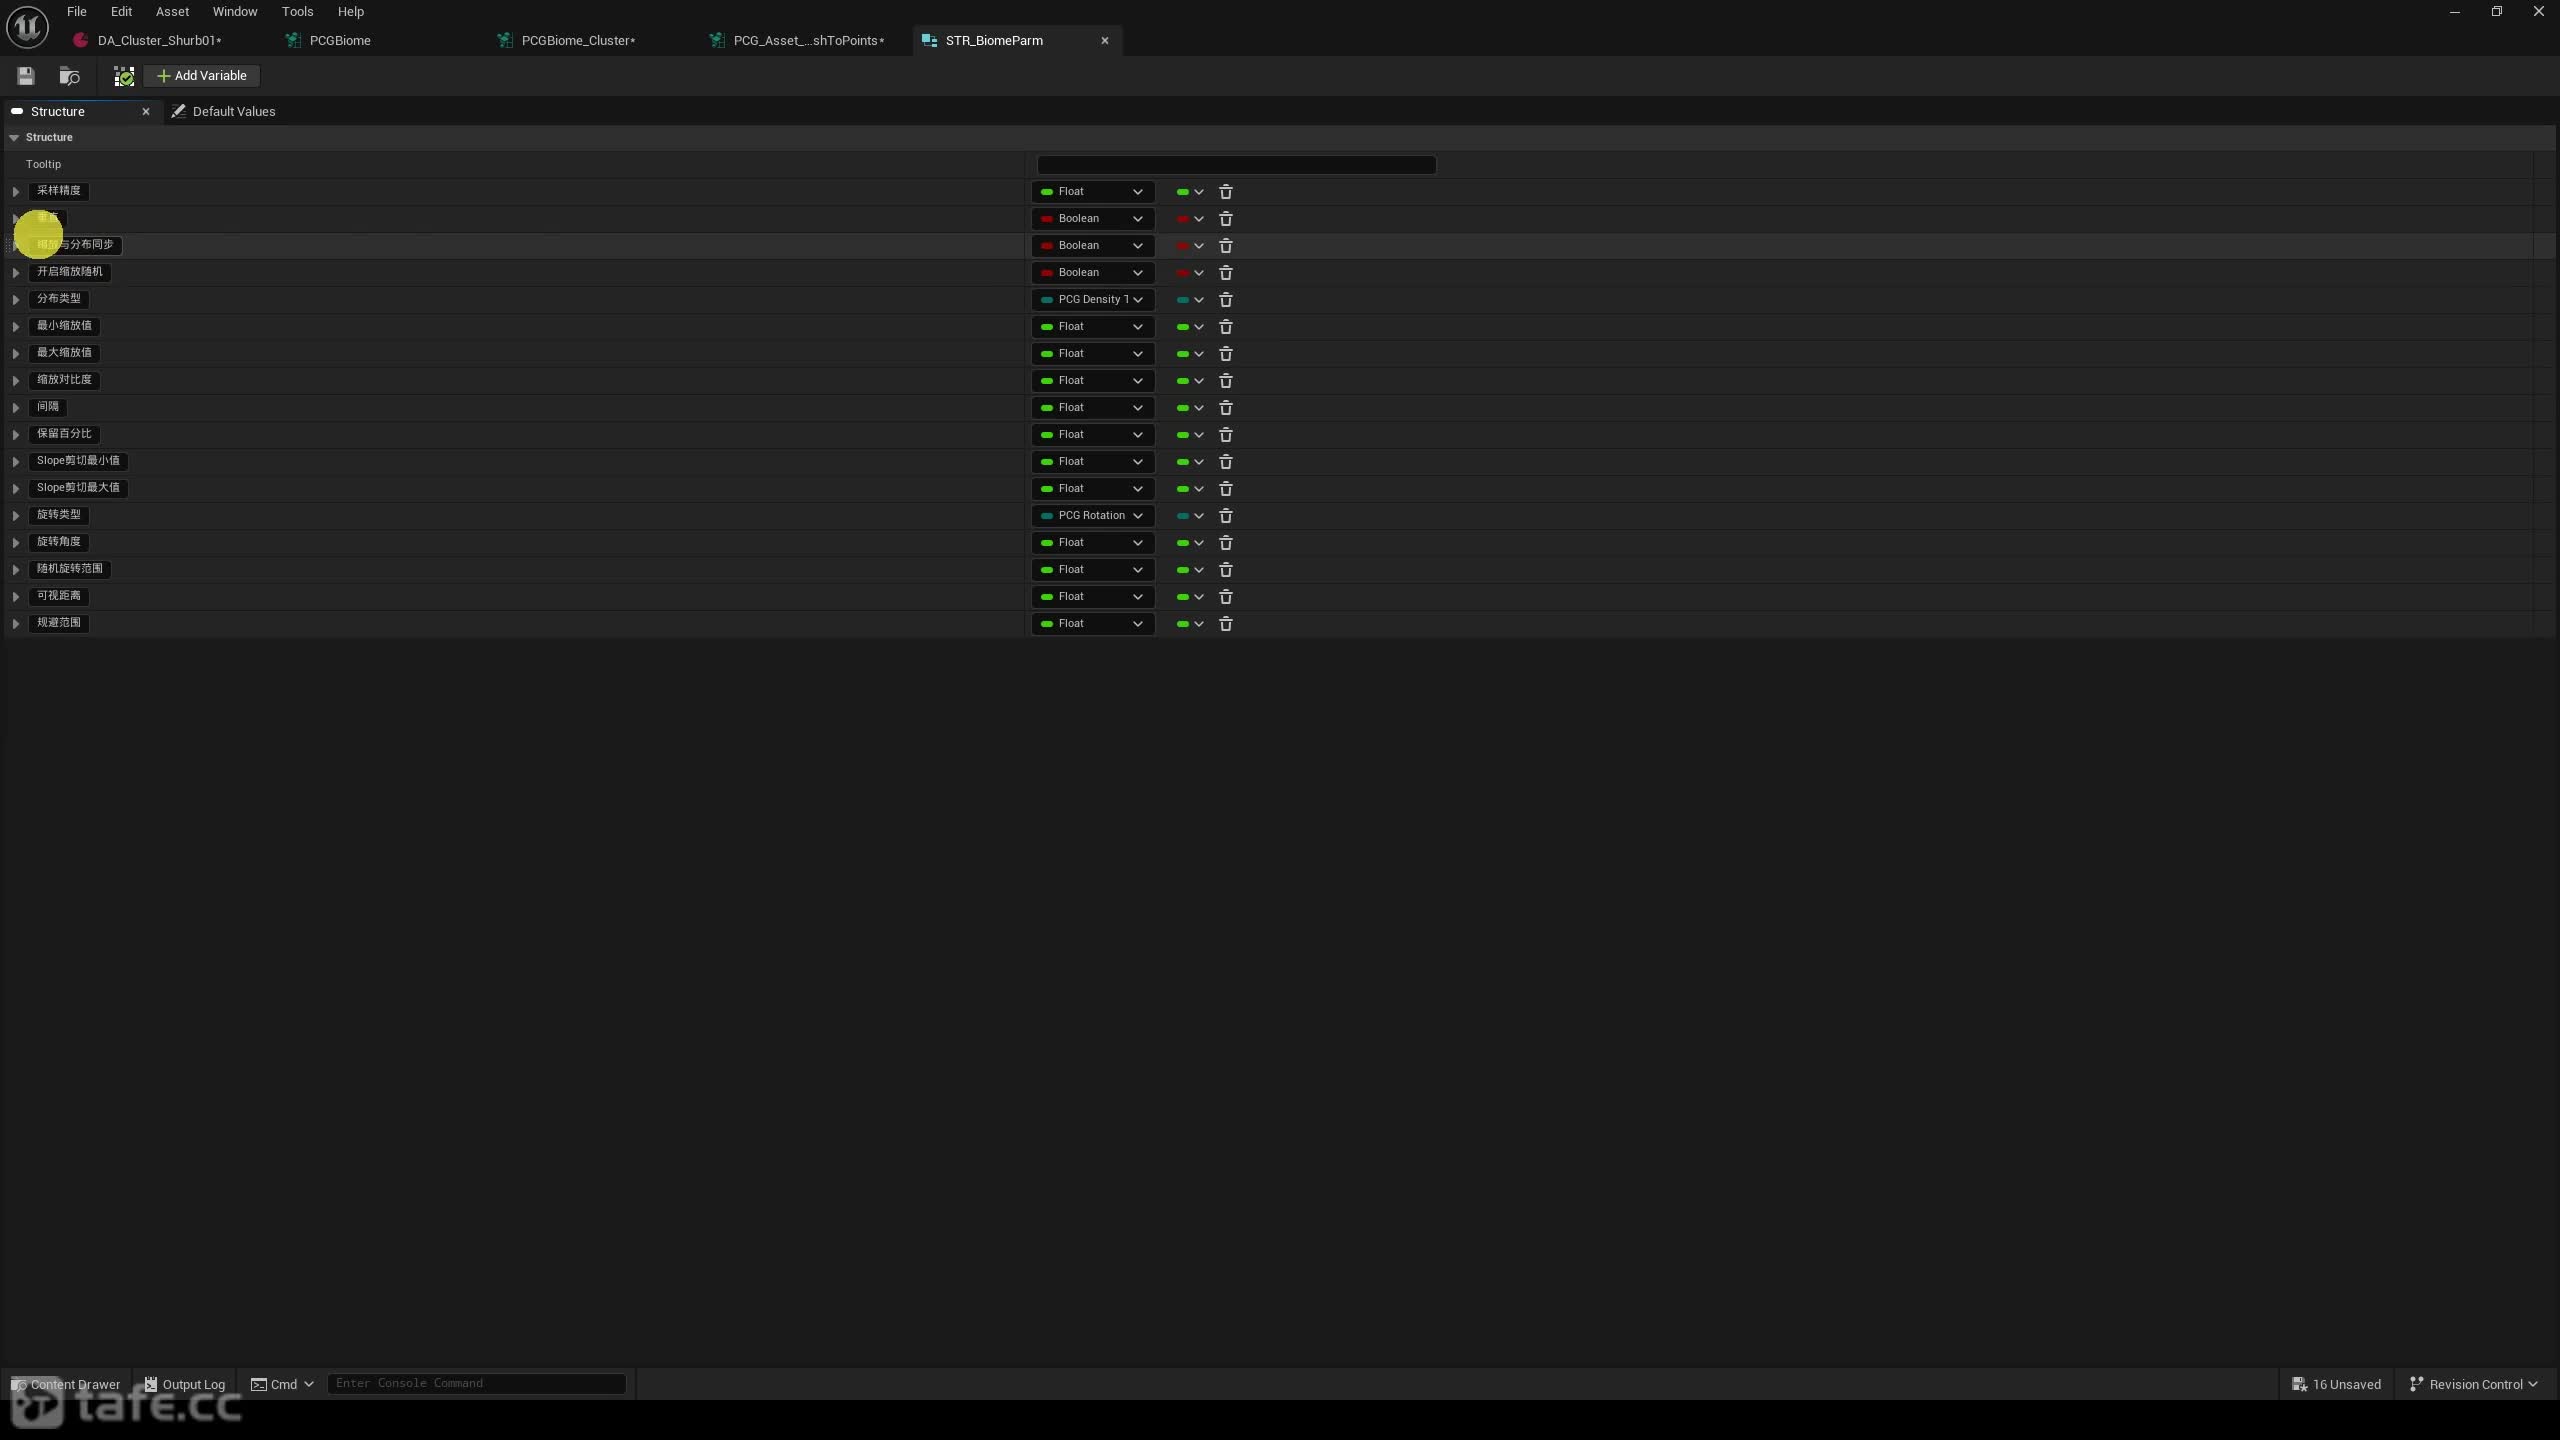Viewport: 2560px width, 1440px height.
Task: Open the File menu
Action: [x=77, y=12]
